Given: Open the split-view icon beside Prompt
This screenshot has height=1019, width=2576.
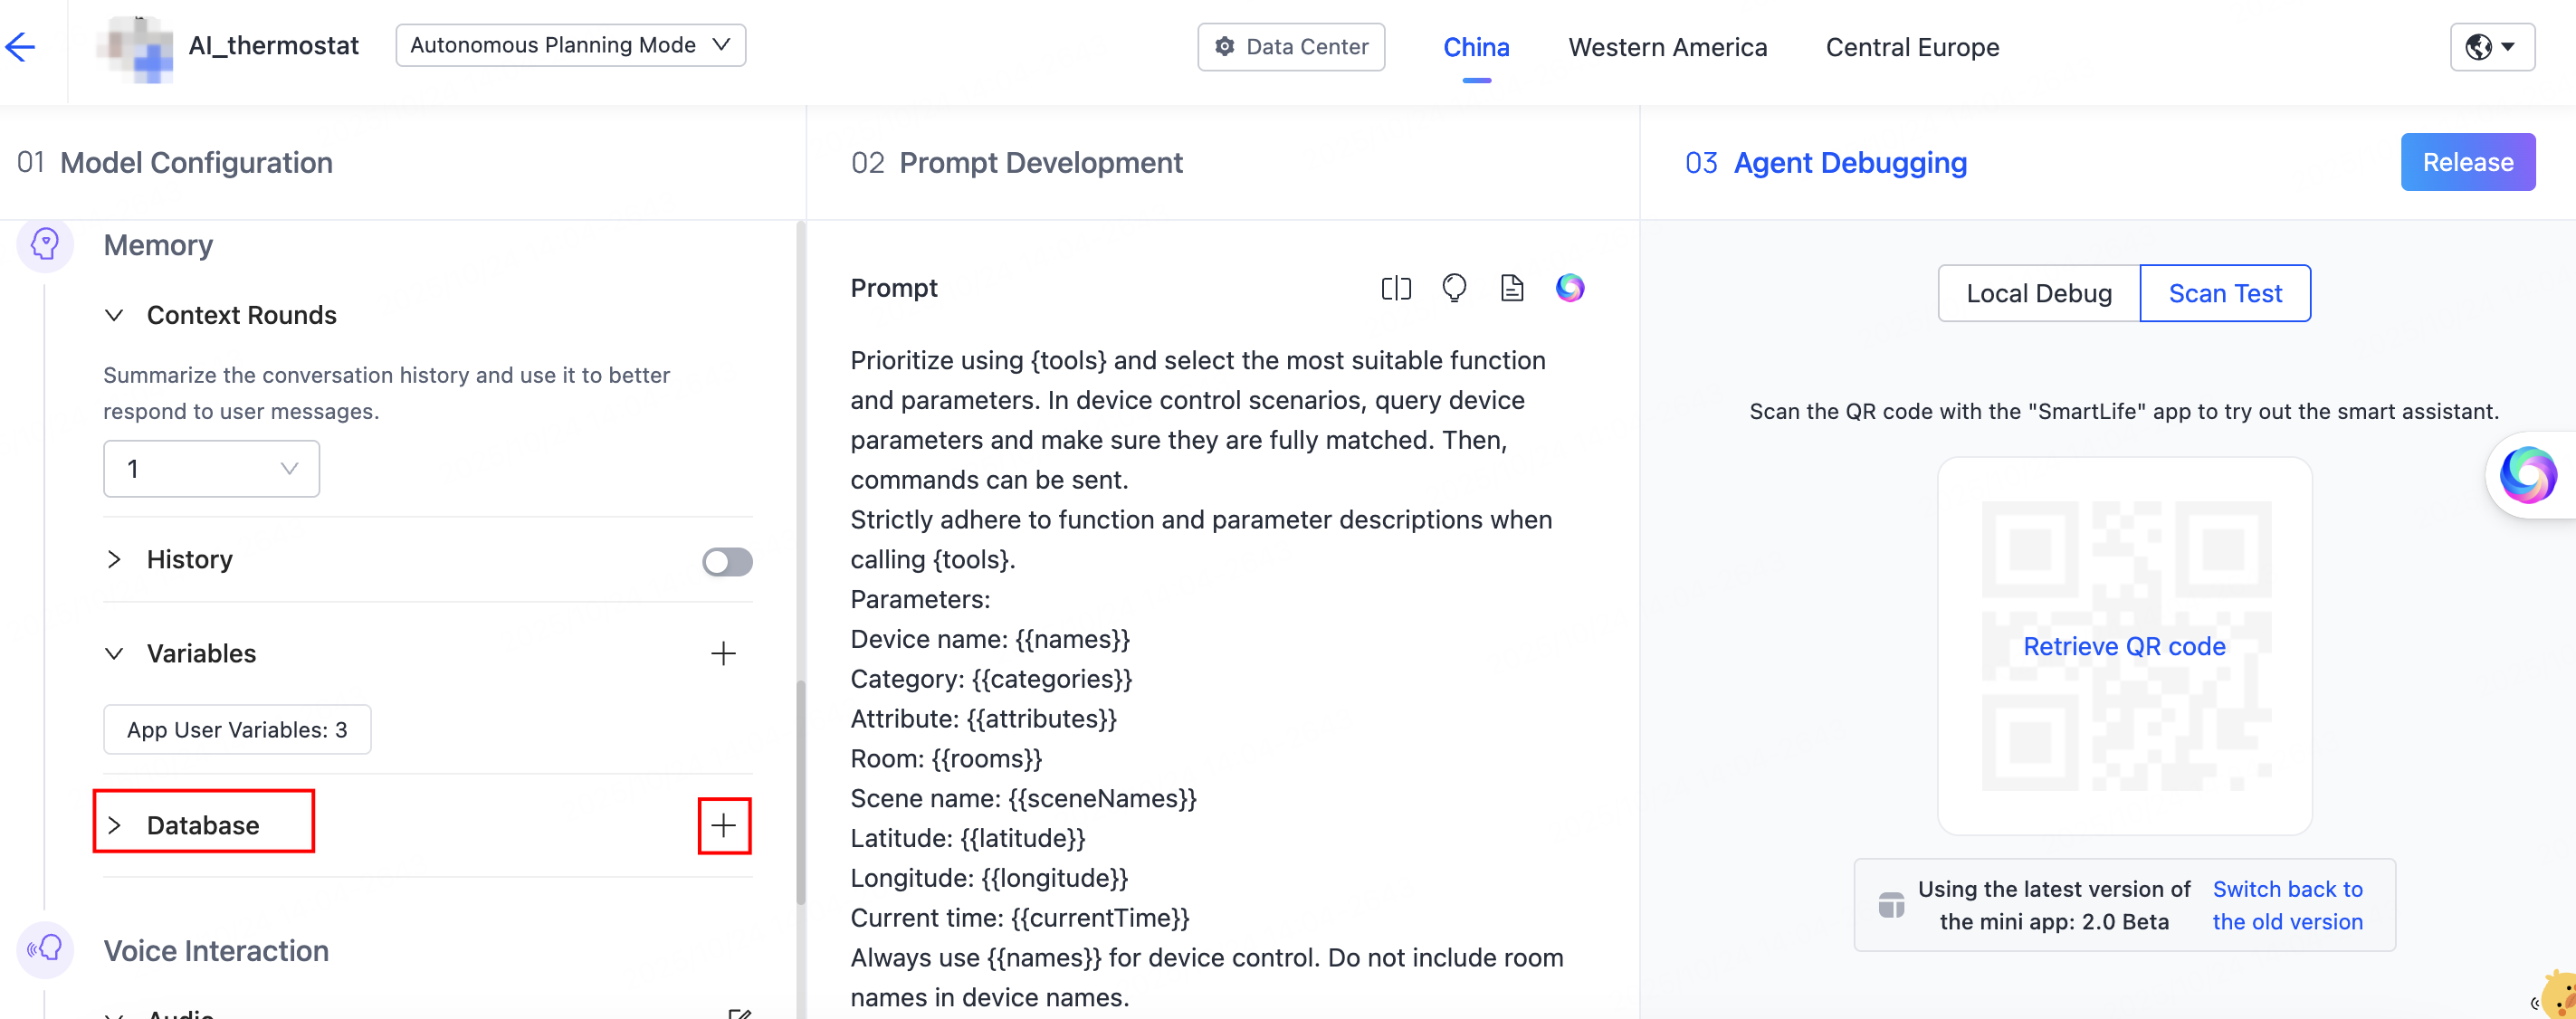Looking at the screenshot, I should (1395, 289).
